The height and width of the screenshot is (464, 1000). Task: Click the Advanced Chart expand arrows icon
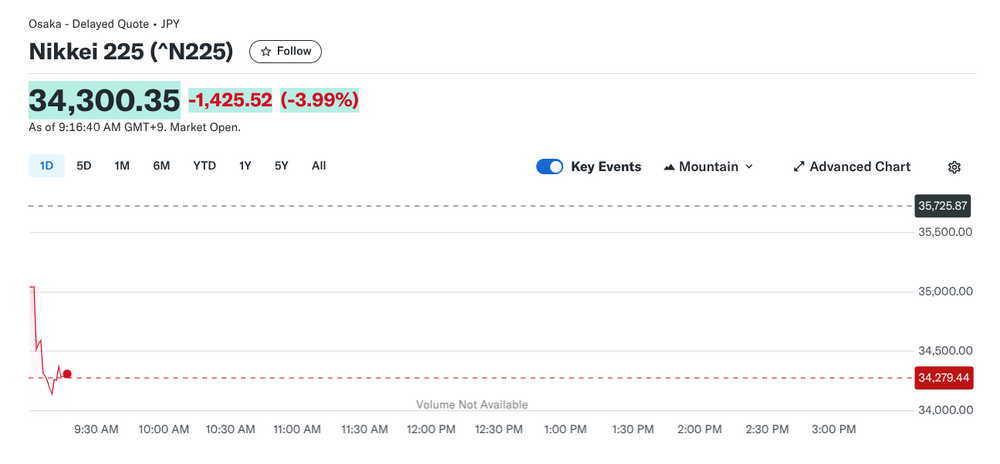(x=799, y=167)
